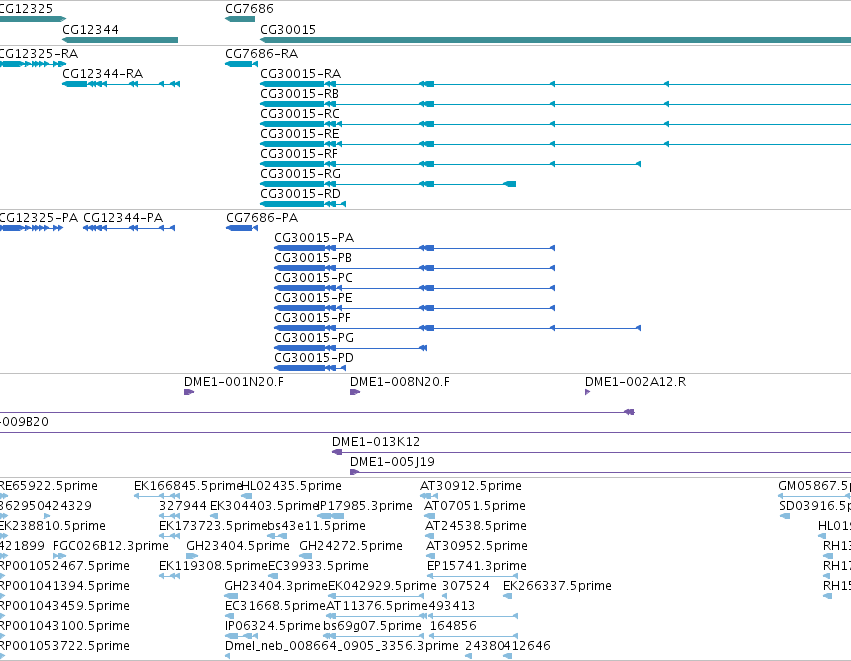Click the CG12344 gene label
Image resolution: width=851 pixels, height=661 pixels.
[90, 29]
